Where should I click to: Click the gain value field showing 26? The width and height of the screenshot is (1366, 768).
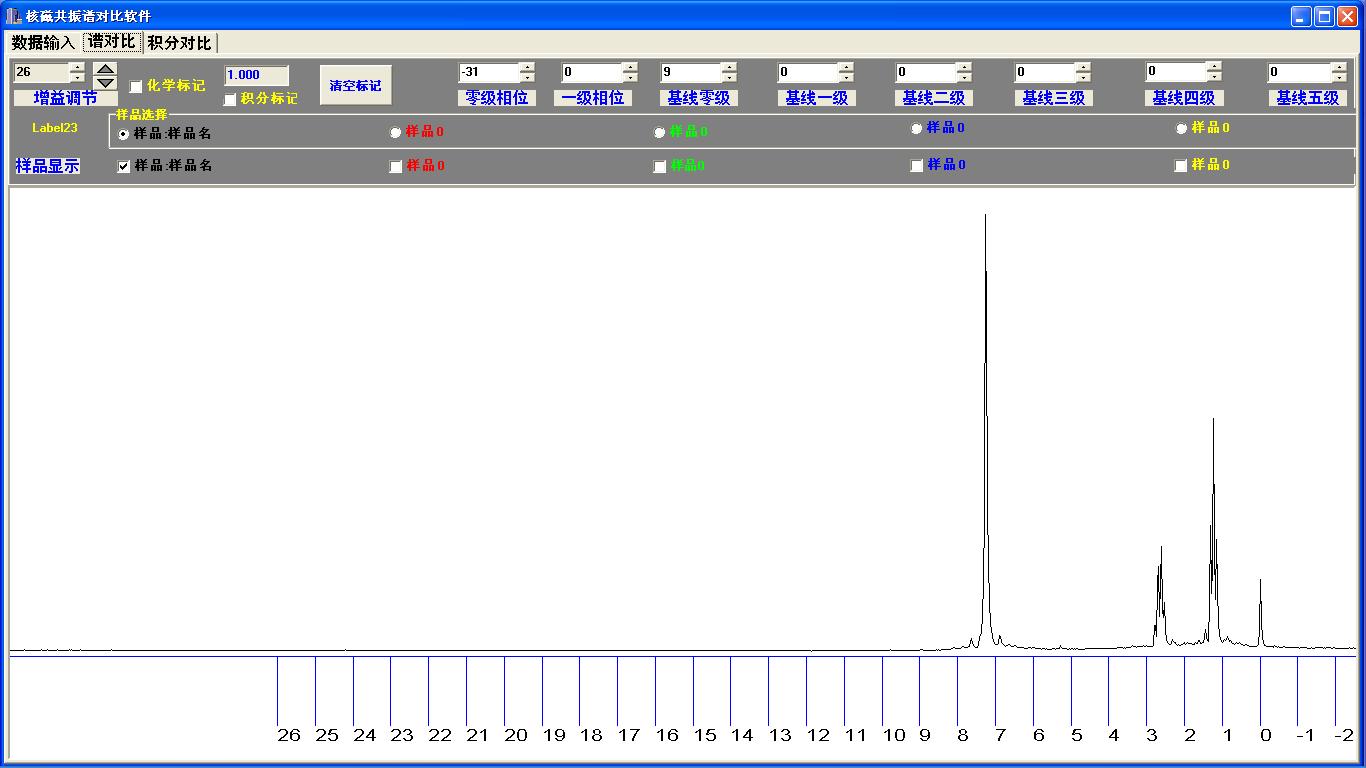coord(41,72)
